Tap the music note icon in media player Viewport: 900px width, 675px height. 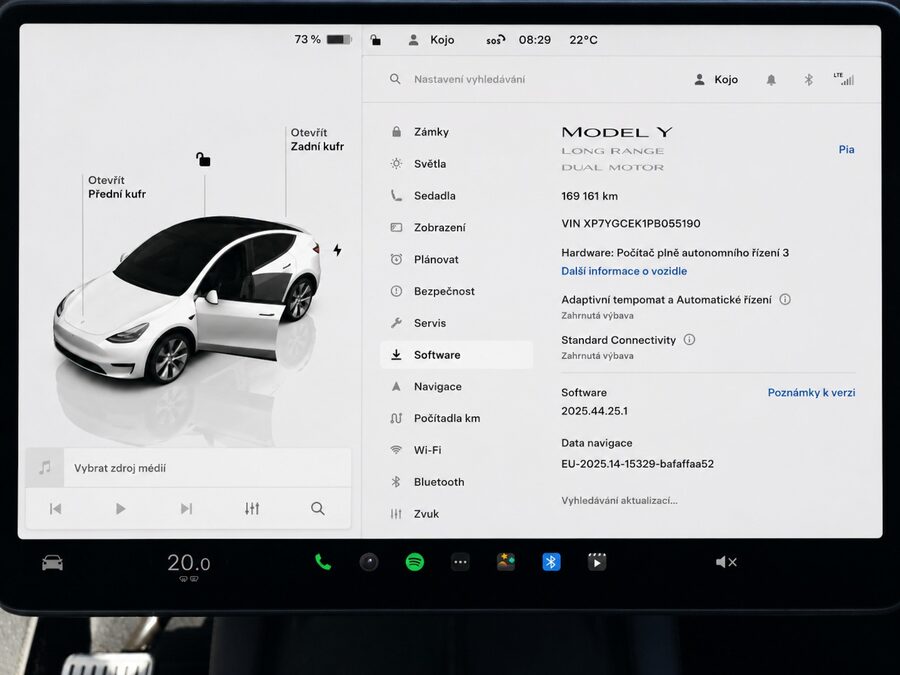click(45, 467)
